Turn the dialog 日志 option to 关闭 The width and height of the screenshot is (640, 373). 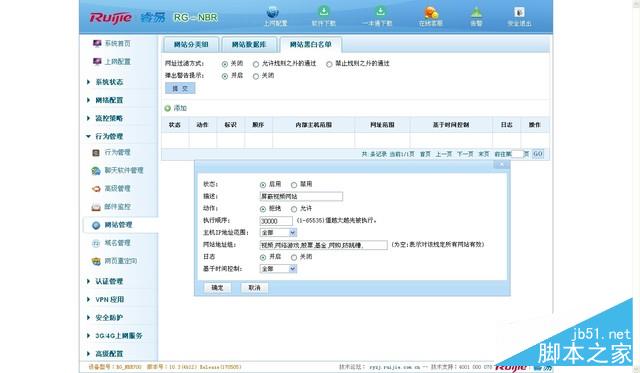[294, 258]
